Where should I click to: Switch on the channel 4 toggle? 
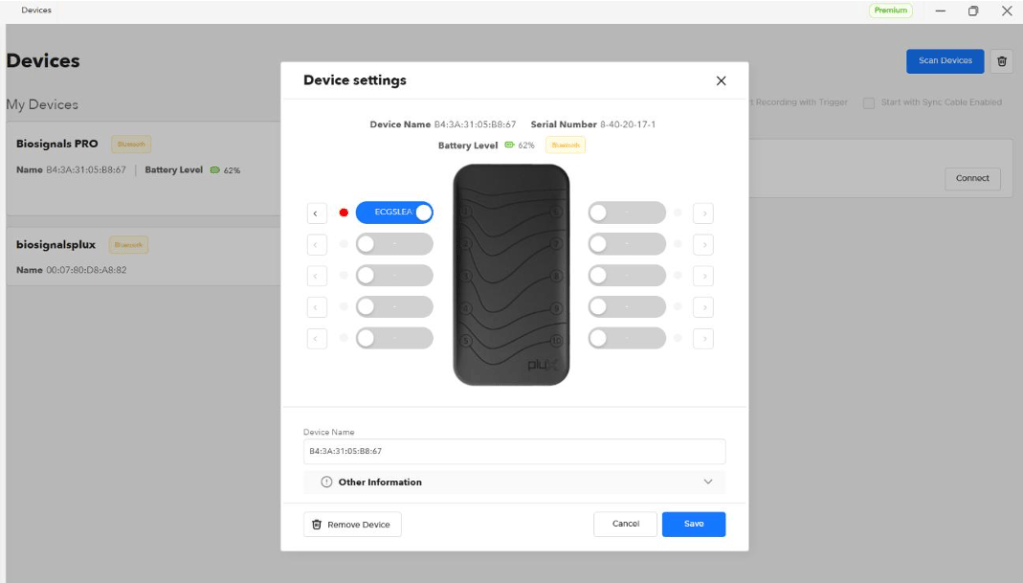click(x=394, y=306)
